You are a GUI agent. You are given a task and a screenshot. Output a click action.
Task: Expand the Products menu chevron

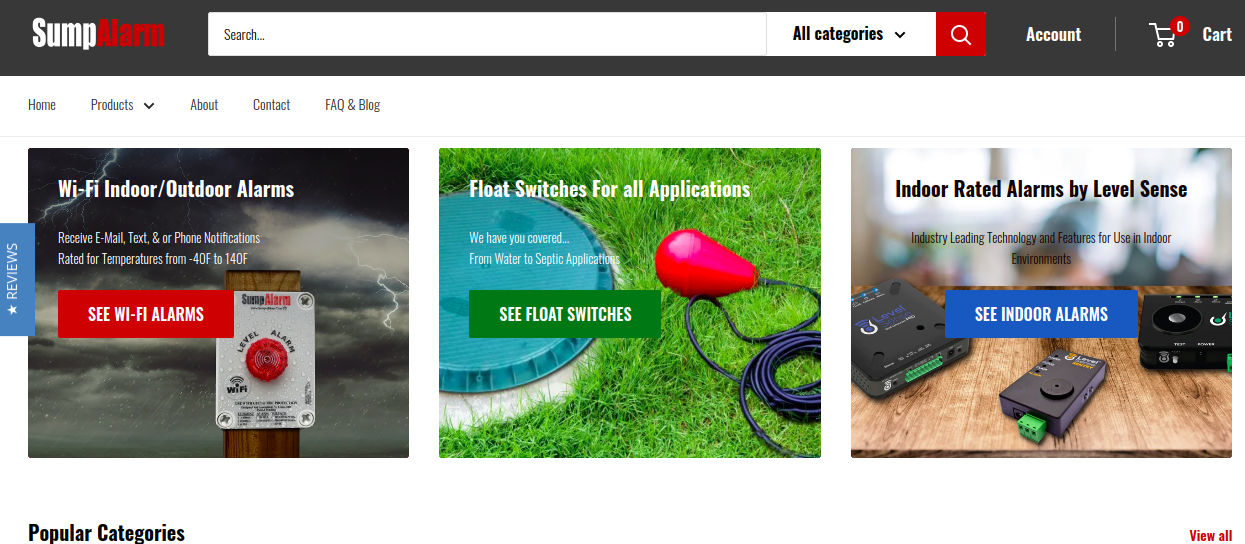(149, 105)
